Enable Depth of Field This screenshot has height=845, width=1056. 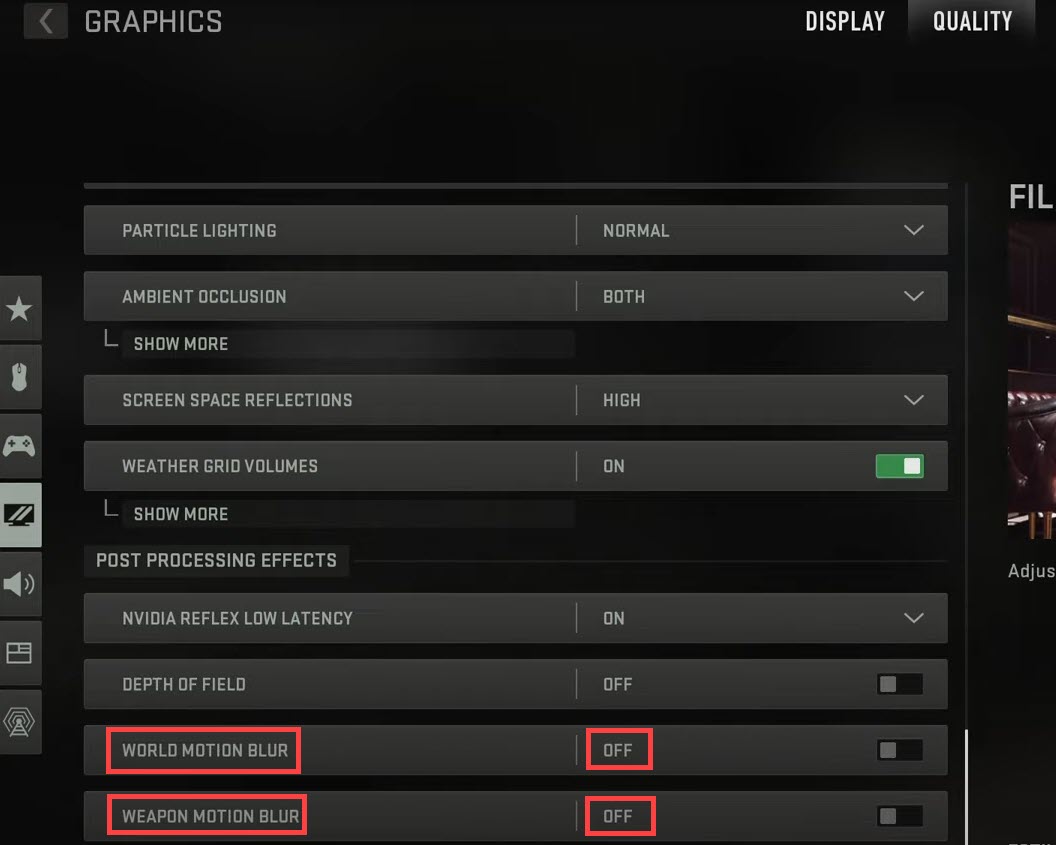[x=898, y=684]
